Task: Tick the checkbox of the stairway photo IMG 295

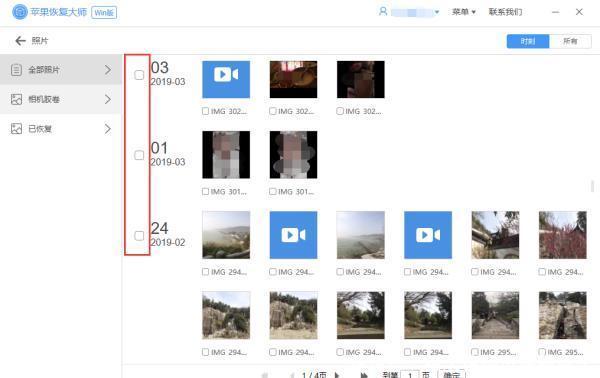Action: point(475,352)
